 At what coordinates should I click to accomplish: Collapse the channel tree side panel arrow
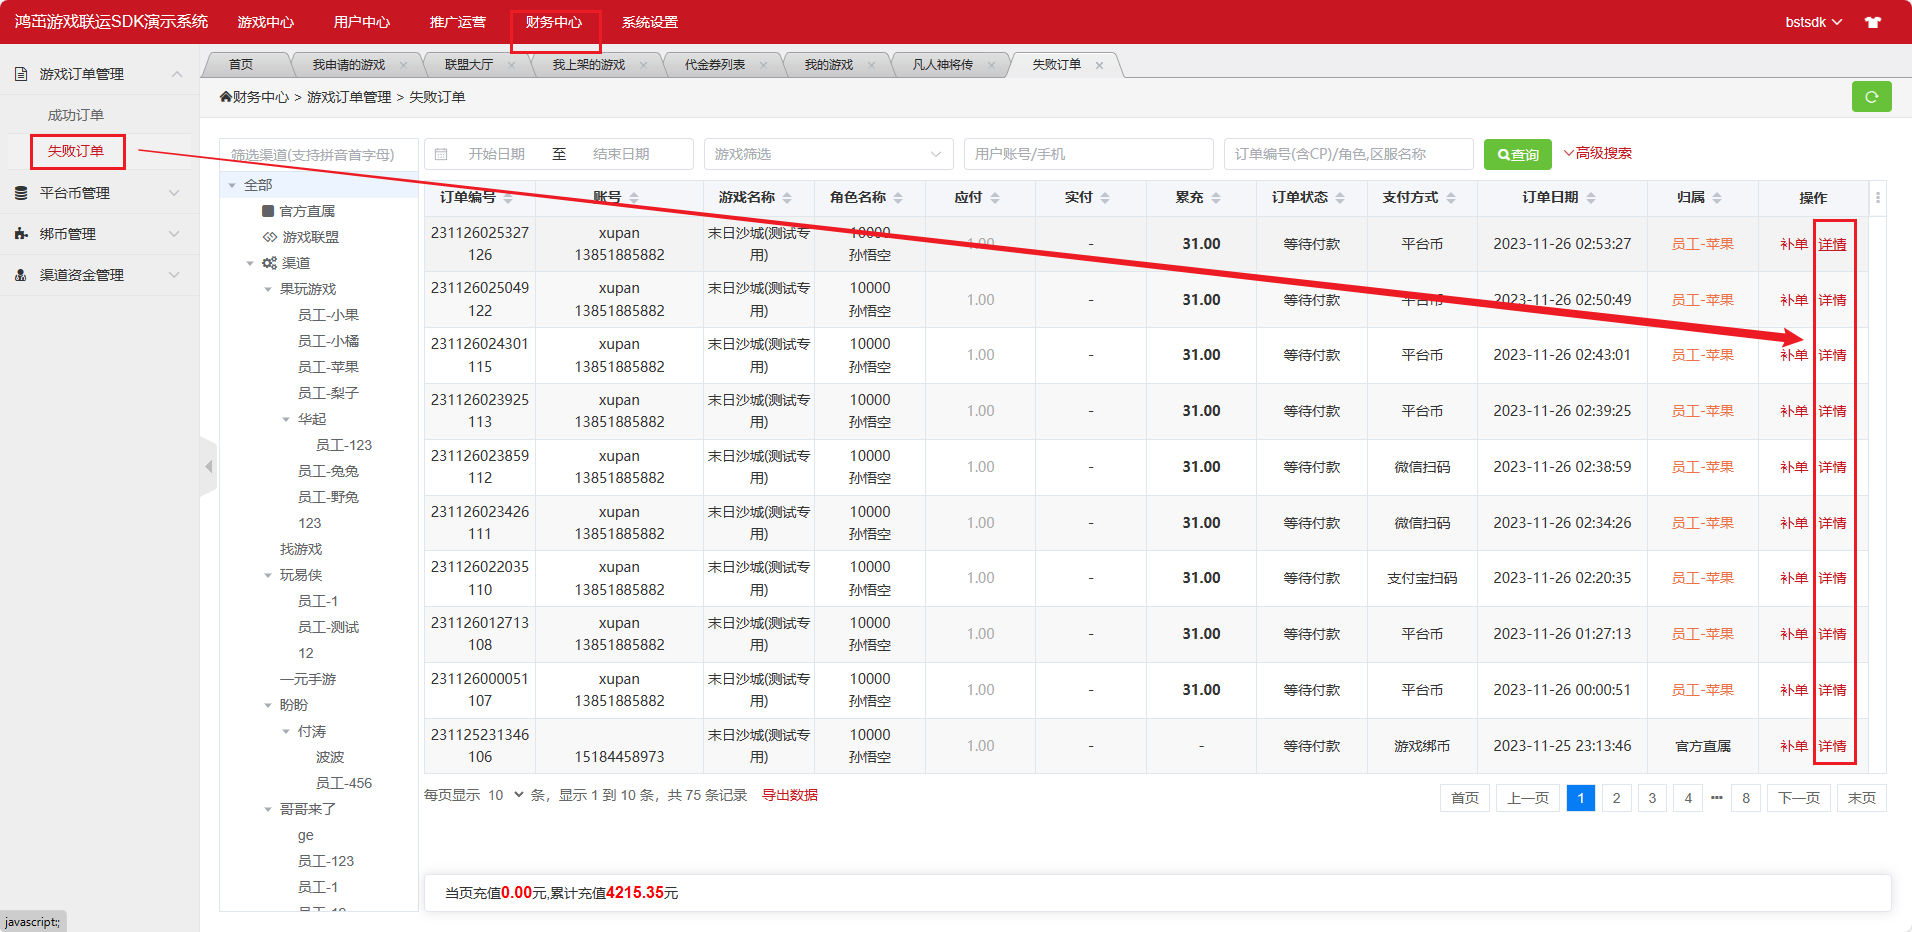click(209, 467)
